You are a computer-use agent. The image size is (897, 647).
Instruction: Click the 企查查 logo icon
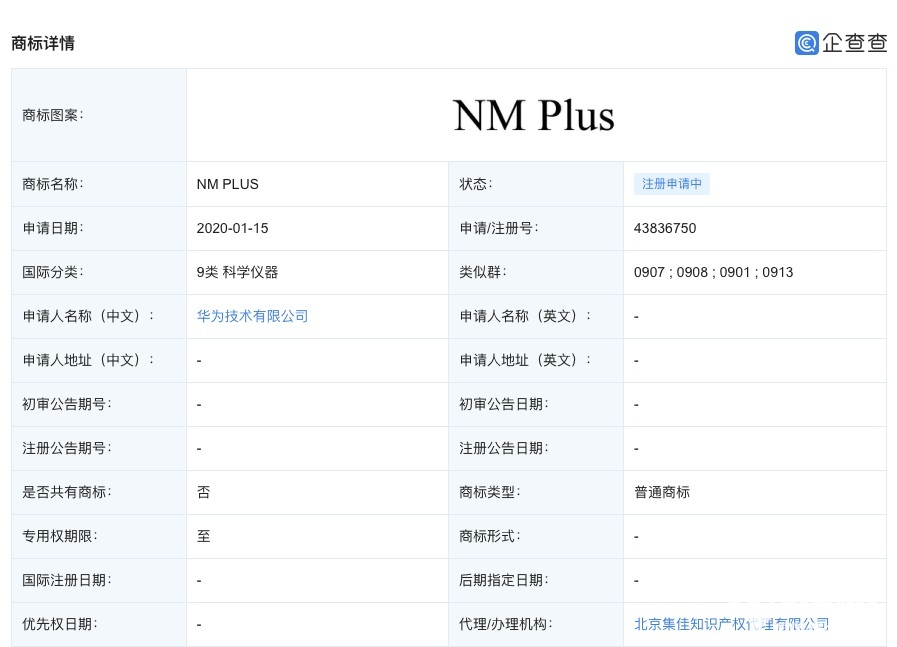(807, 43)
